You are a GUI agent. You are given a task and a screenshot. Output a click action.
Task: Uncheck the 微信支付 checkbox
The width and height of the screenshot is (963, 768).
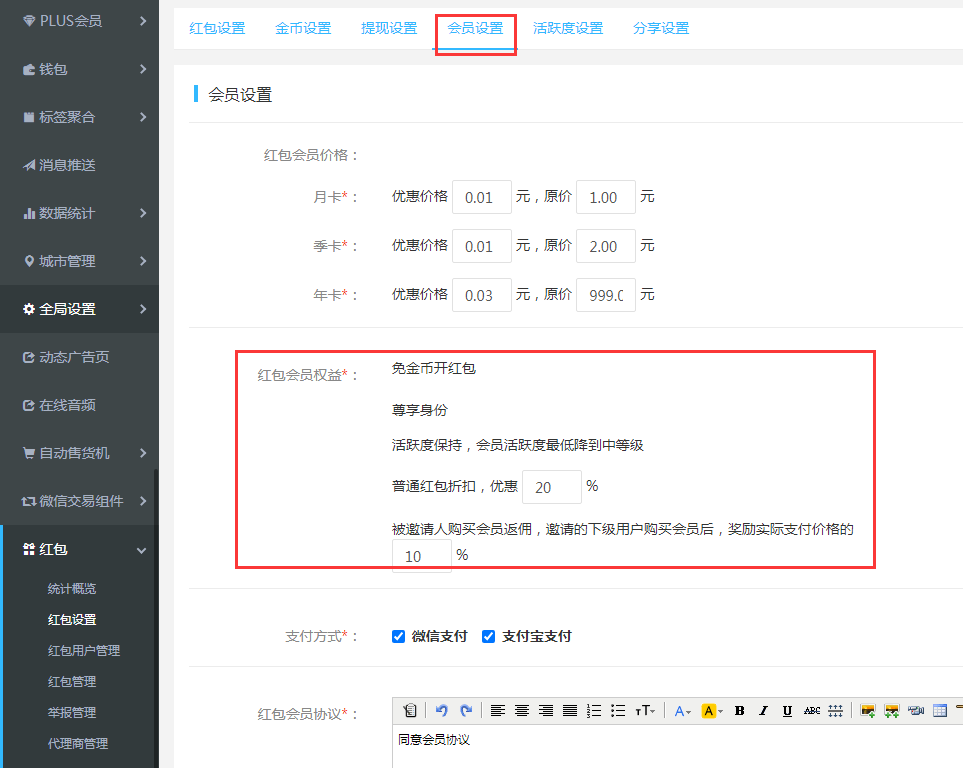[x=399, y=636]
